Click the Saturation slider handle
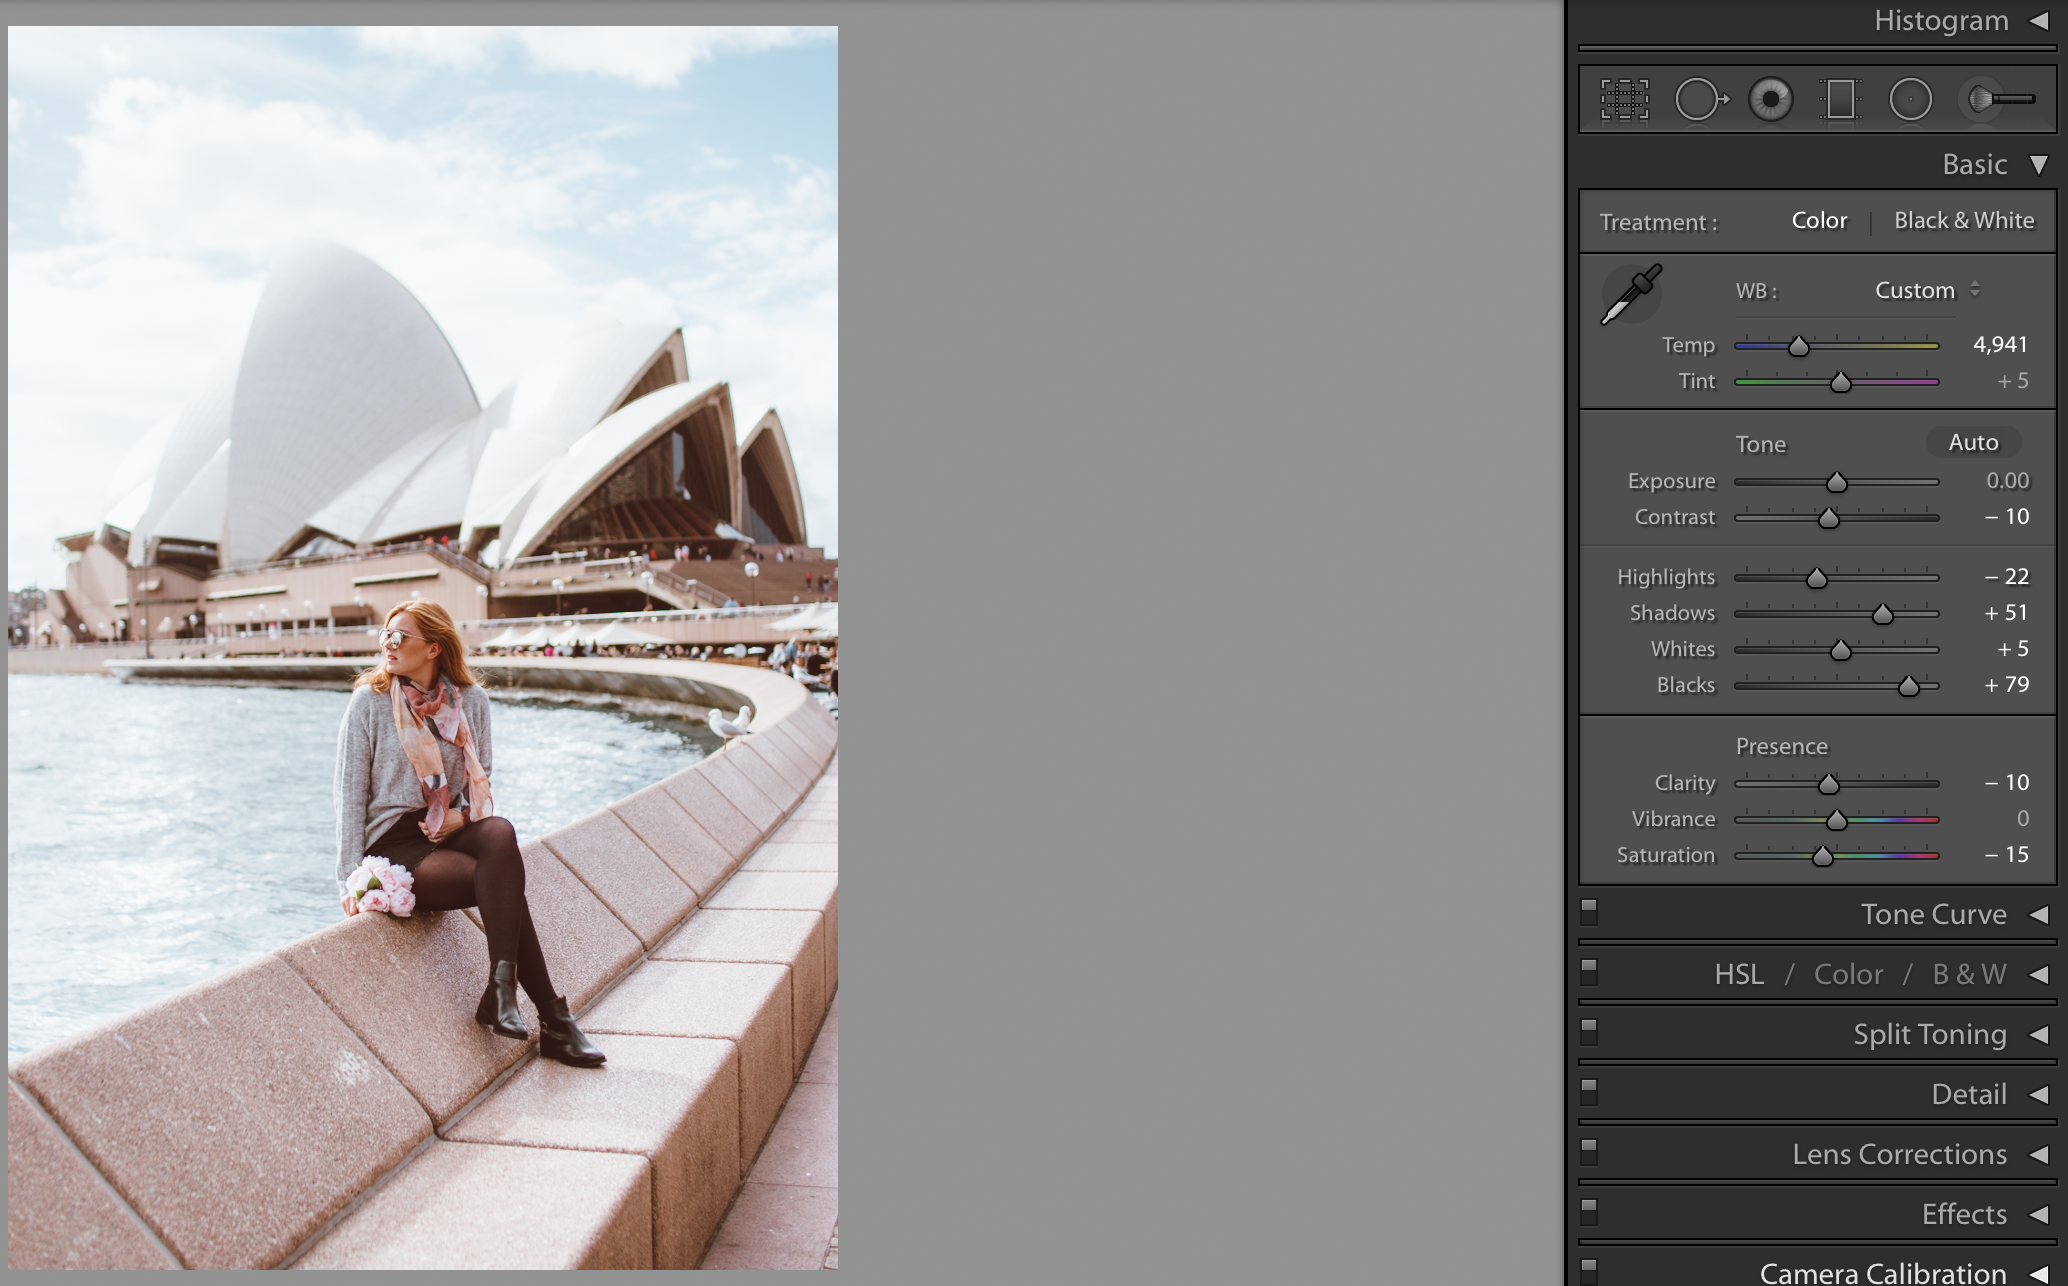The width and height of the screenshot is (2068, 1286). tap(1823, 856)
